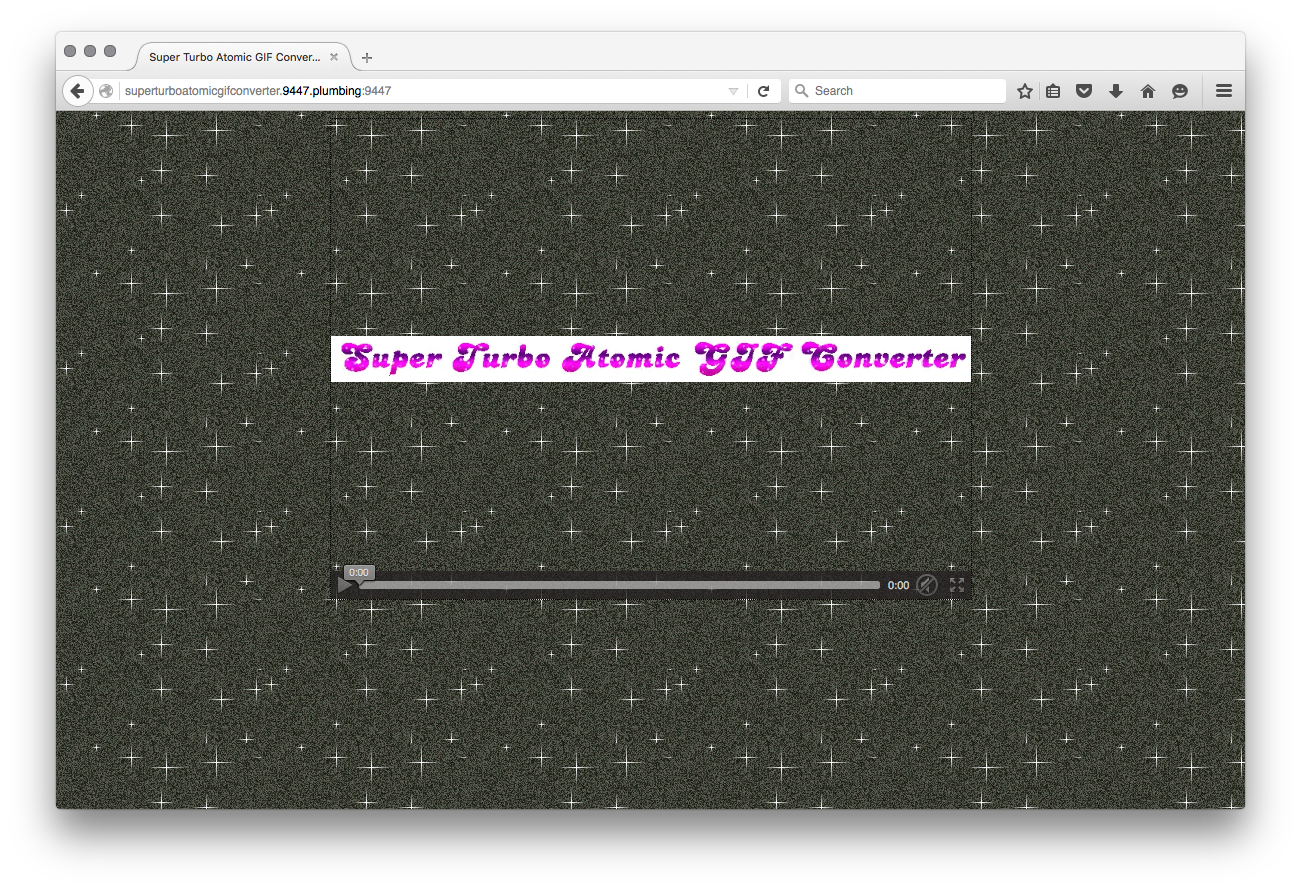Screen dimensions: 1301x889
Task: Bookmark this page with the star icon
Action: (1024, 91)
